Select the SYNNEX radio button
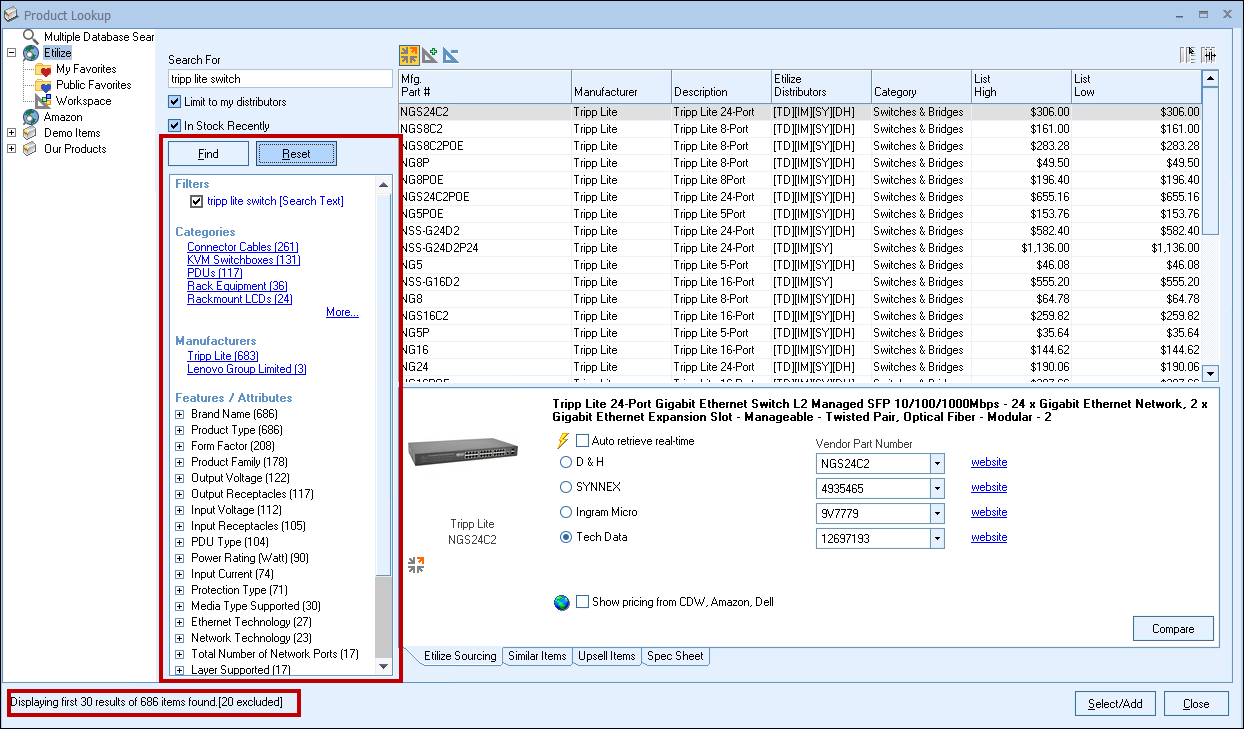The width and height of the screenshot is (1244, 729). tap(566, 487)
